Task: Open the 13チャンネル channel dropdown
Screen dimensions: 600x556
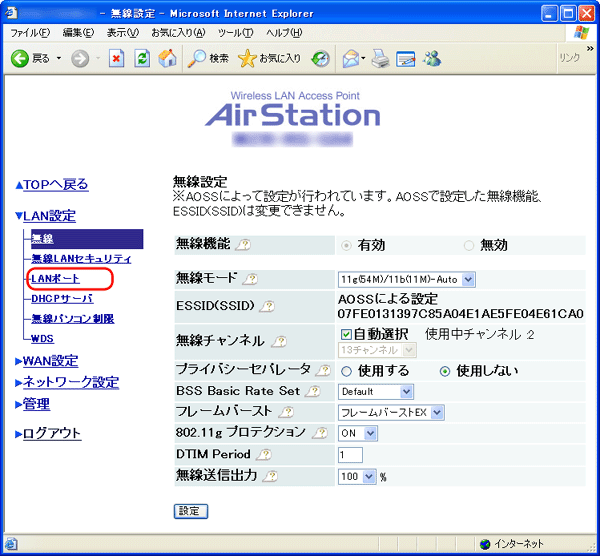Action: [x=377, y=350]
